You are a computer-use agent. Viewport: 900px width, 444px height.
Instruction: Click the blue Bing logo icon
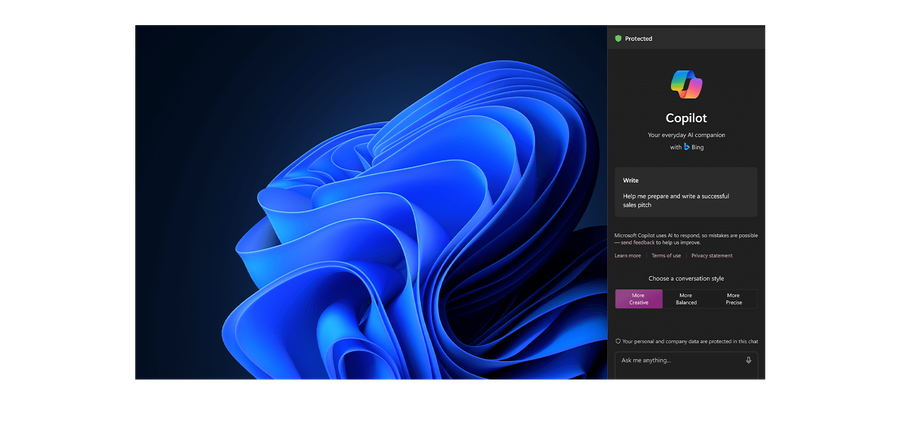[x=687, y=147]
